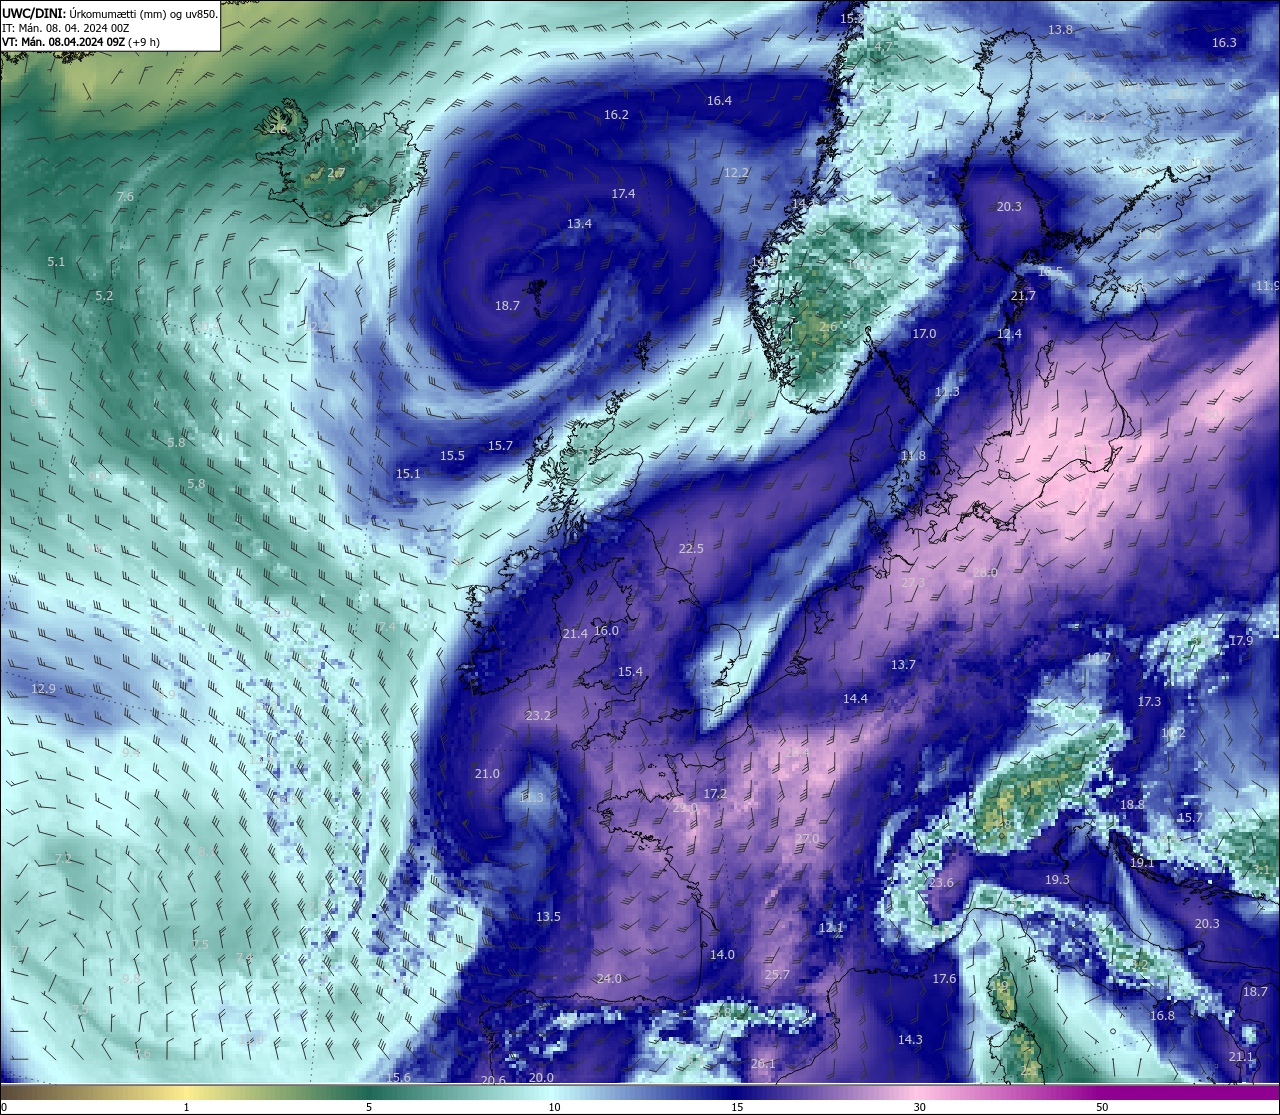
Task: Click the 16.8 value over Italy
Action: [x=1162, y=1016]
